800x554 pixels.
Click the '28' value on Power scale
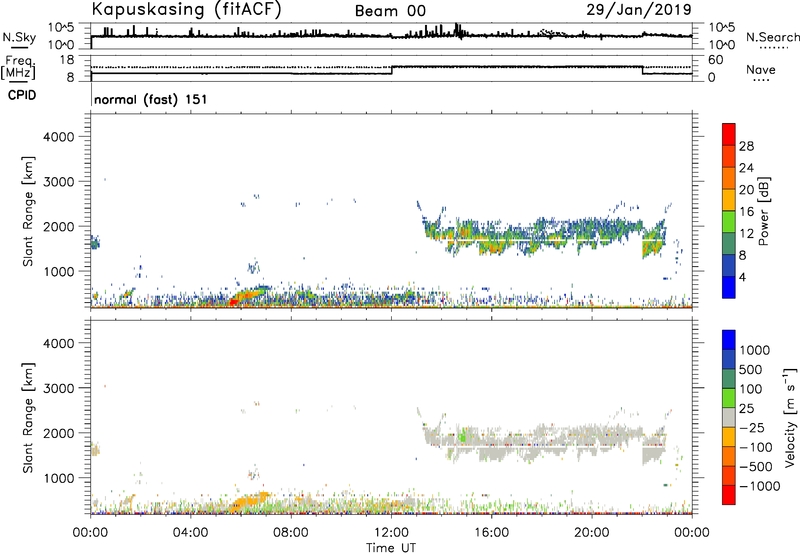(746, 146)
